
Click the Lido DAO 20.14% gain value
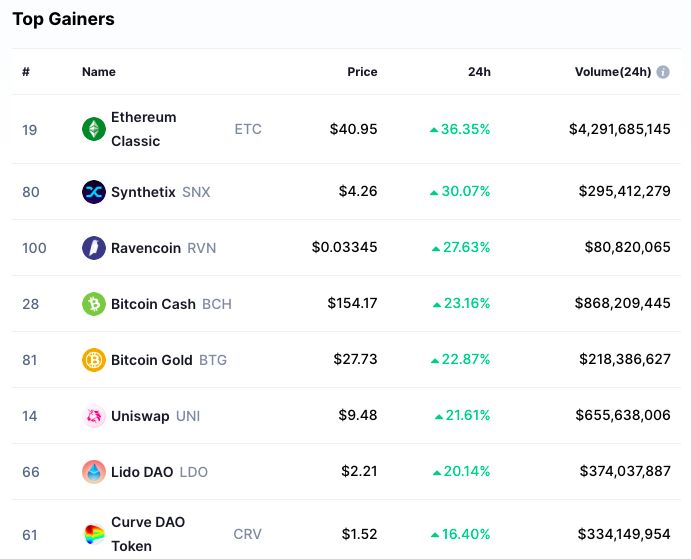coord(462,472)
